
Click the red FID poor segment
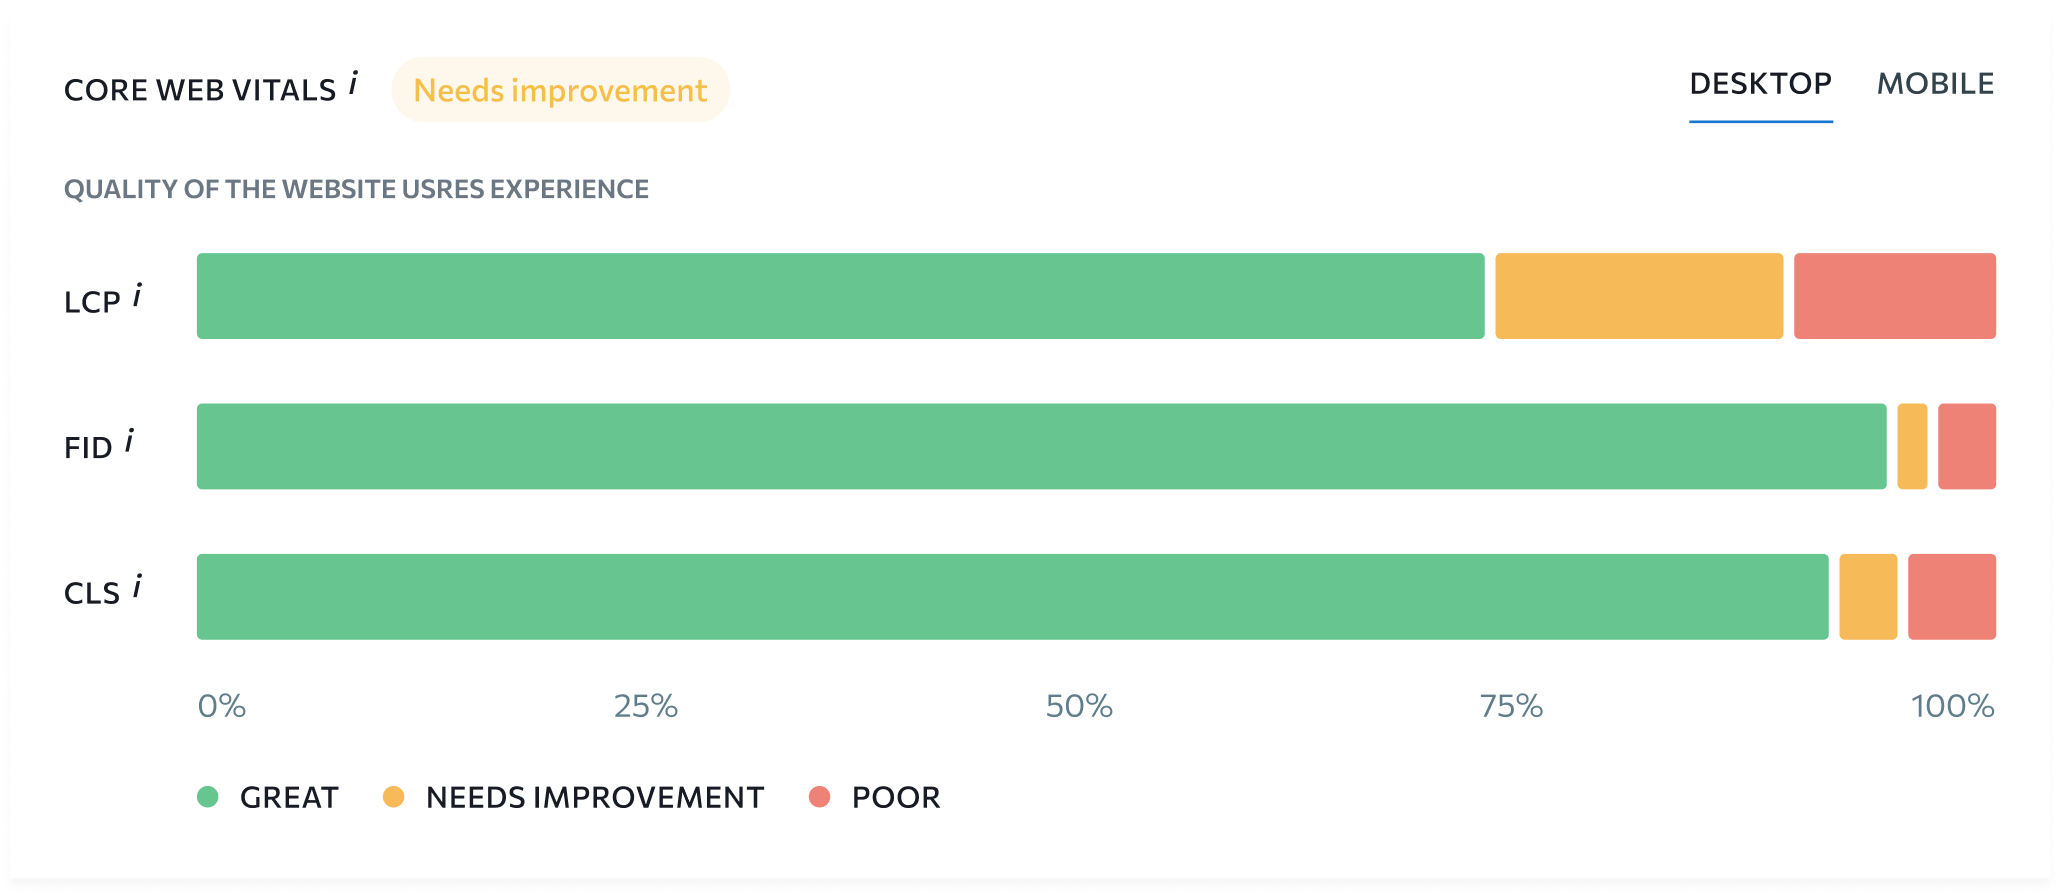click(x=1967, y=446)
